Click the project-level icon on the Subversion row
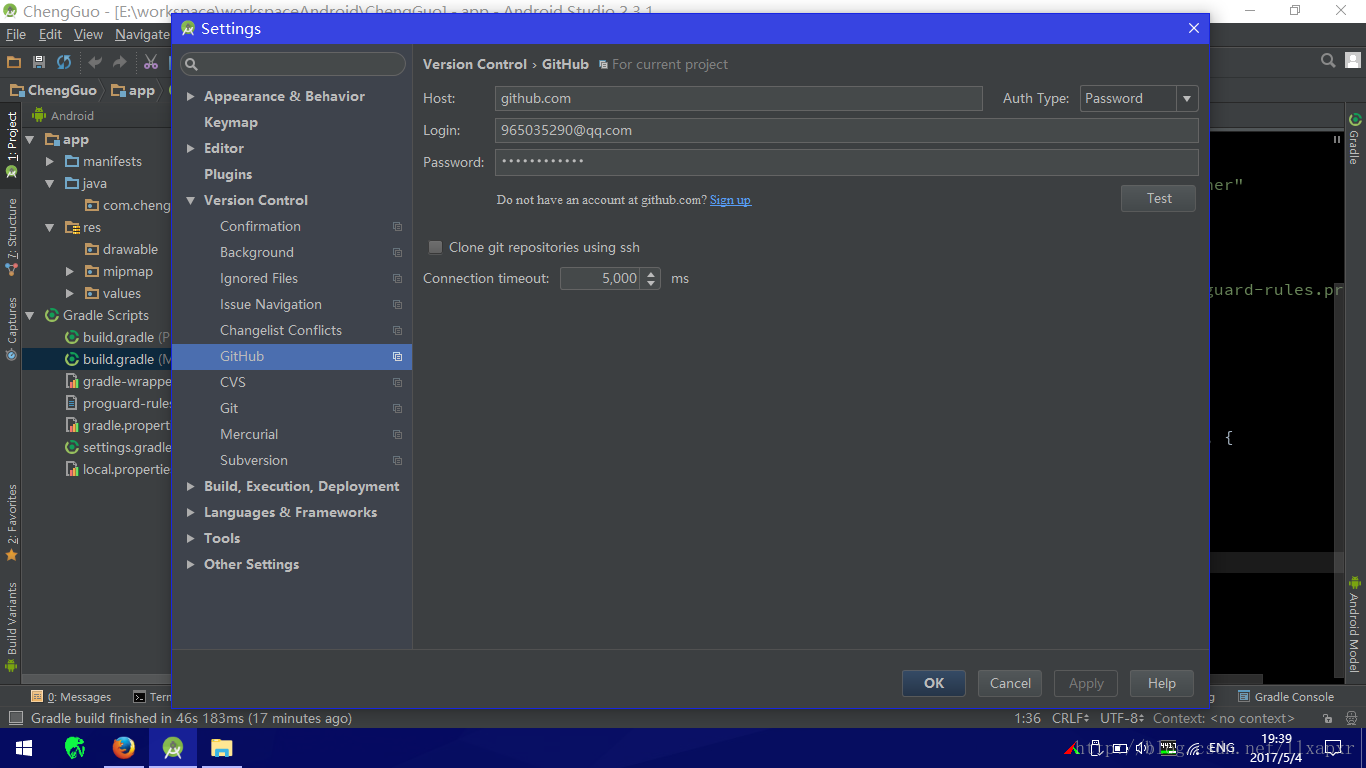 397,461
